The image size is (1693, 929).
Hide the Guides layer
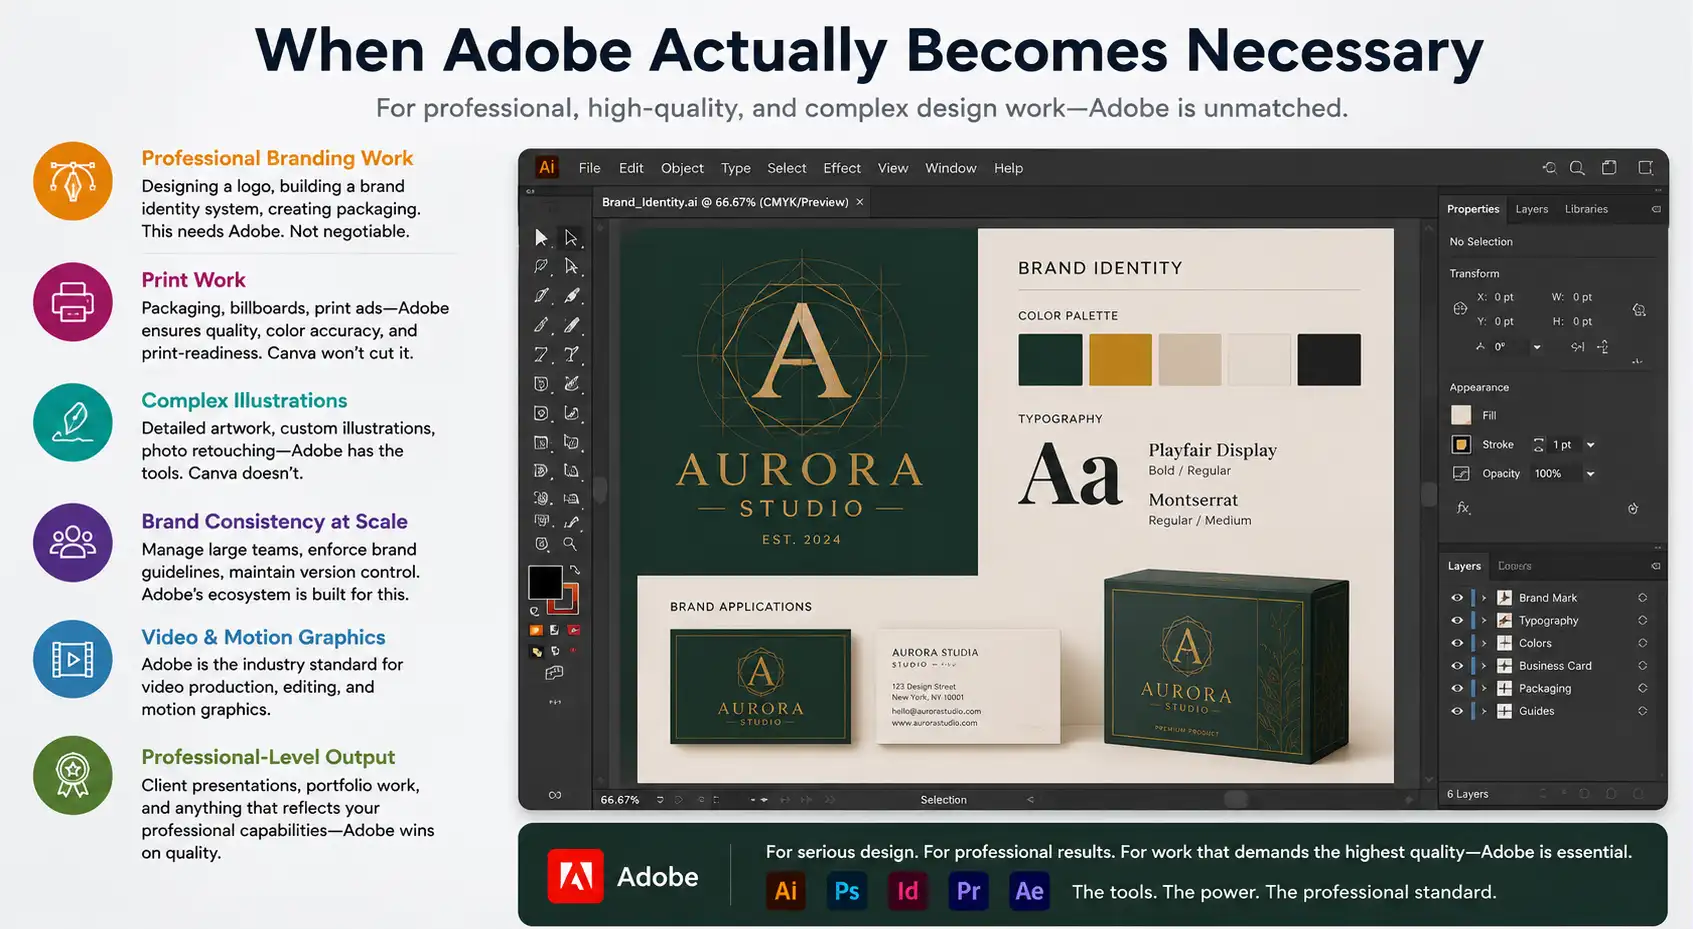pyautogui.click(x=1457, y=711)
